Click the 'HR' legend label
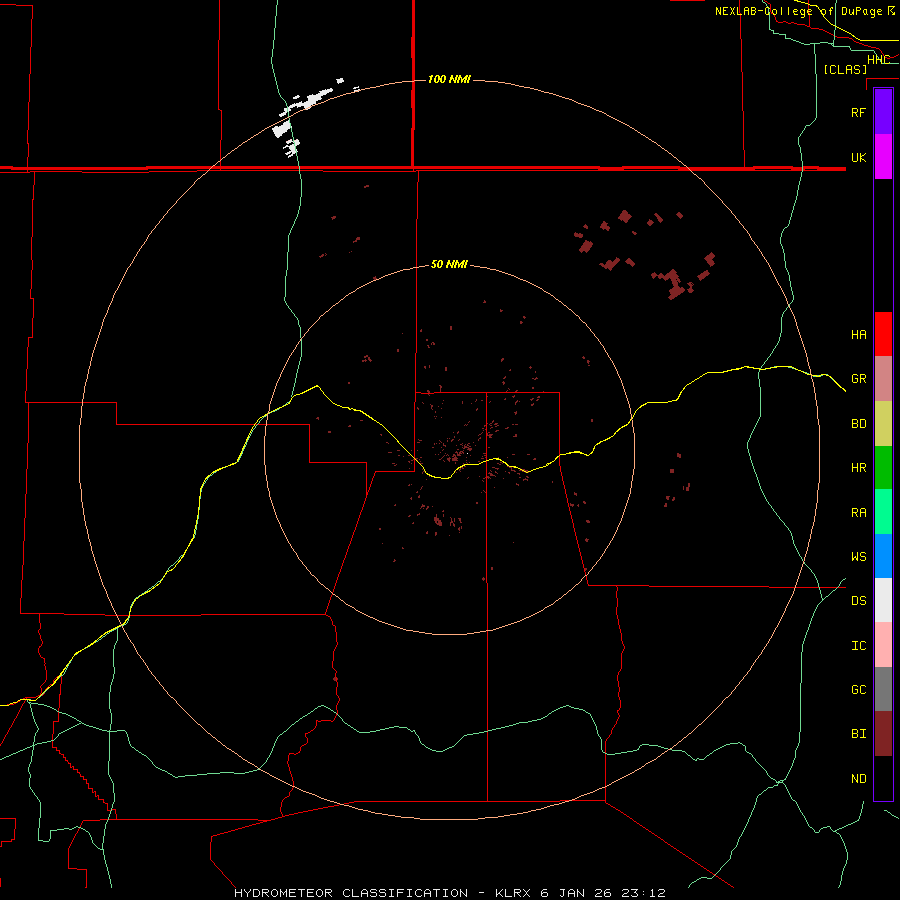 (858, 468)
